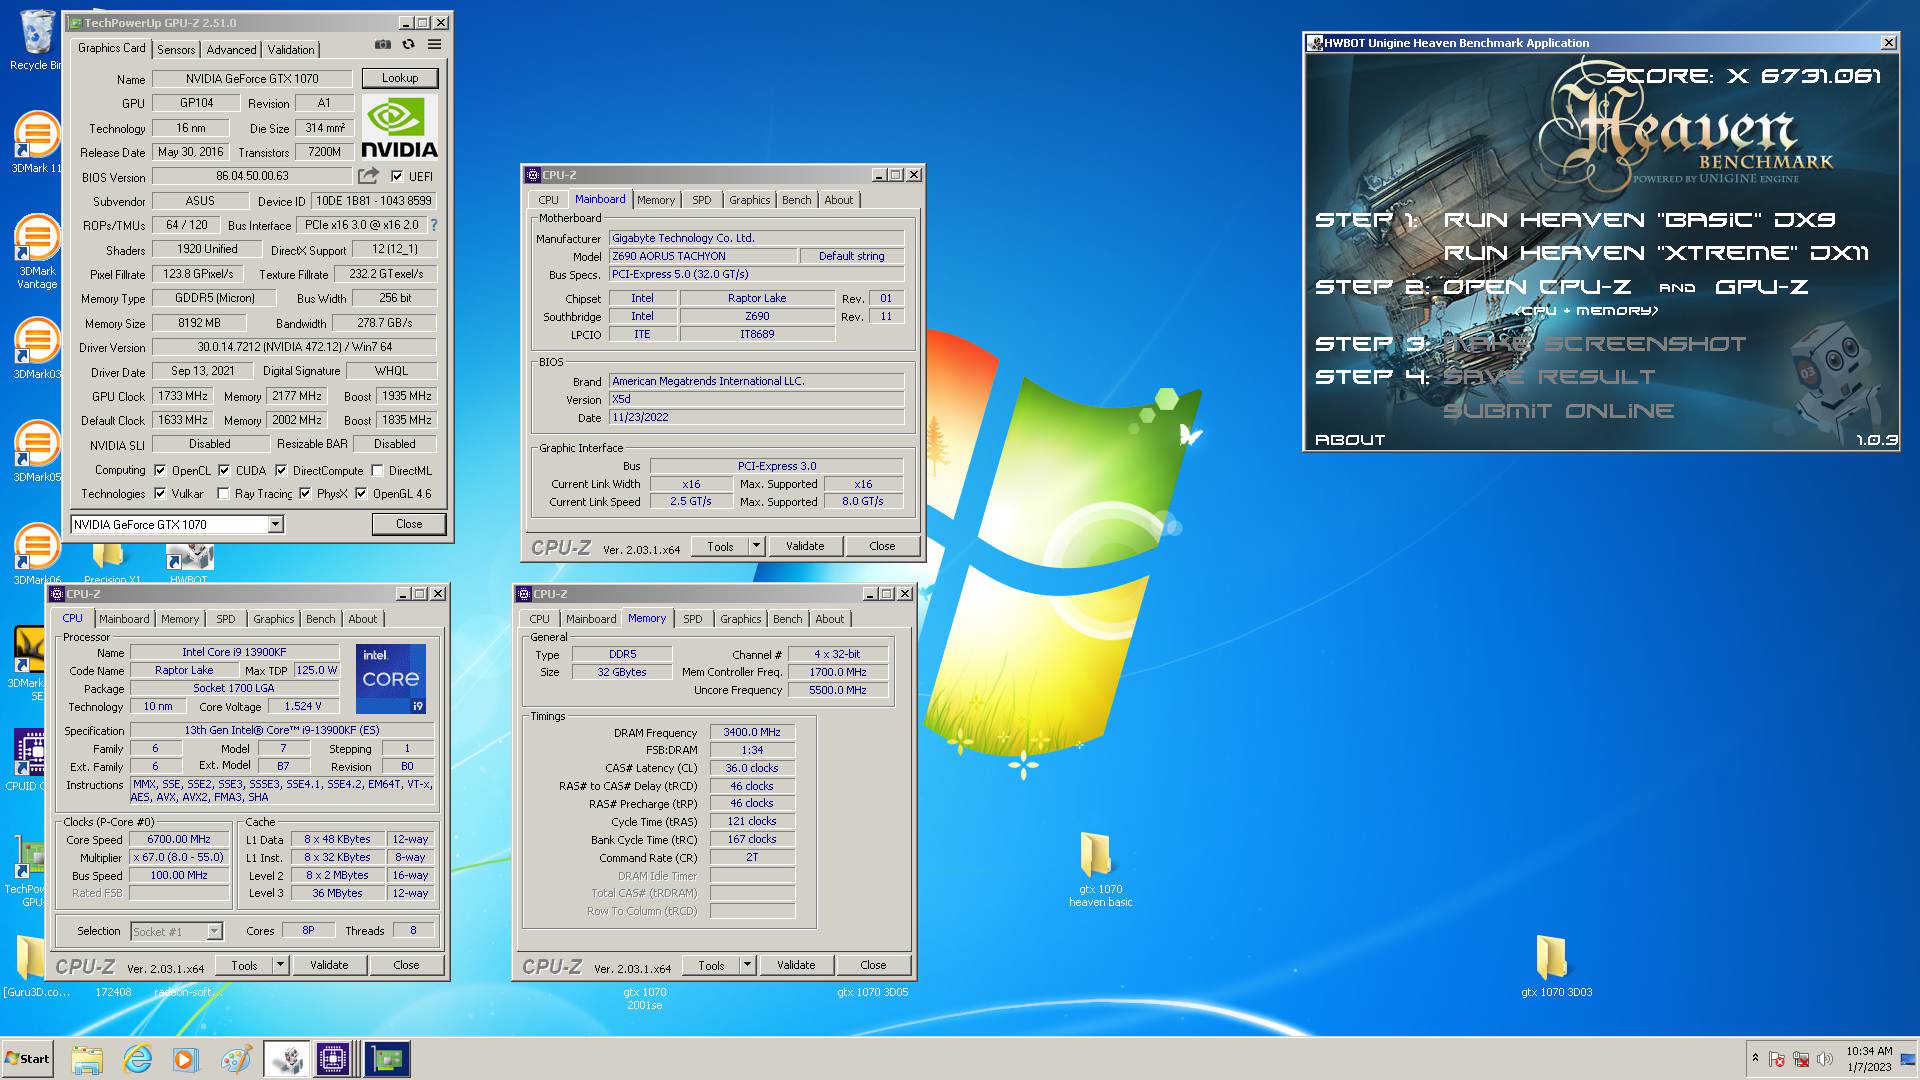The height and width of the screenshot is (1080, 1920).
Task: Click the GPU name field in GPU-Z
Action: pyautogui.click(x=252, y=78)
